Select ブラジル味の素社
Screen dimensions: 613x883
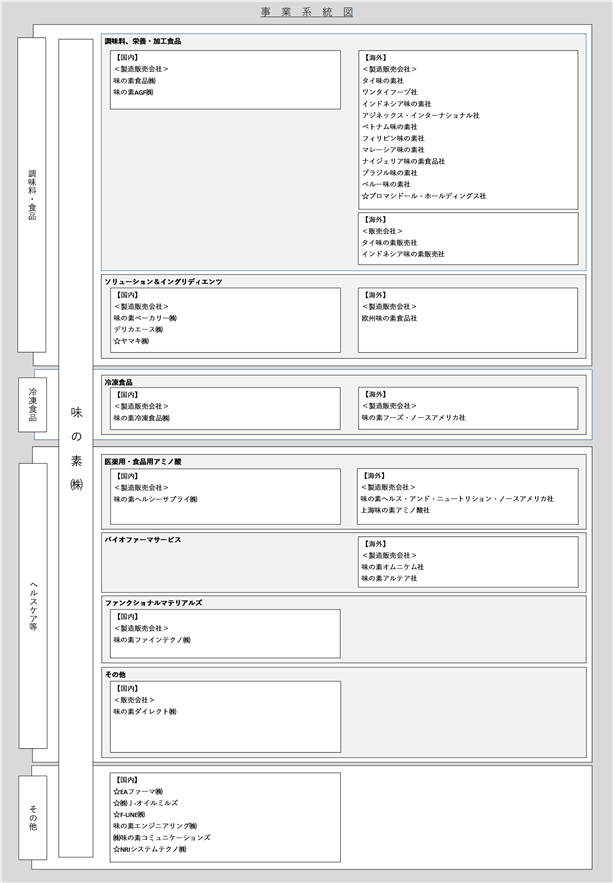coord(390,172)
